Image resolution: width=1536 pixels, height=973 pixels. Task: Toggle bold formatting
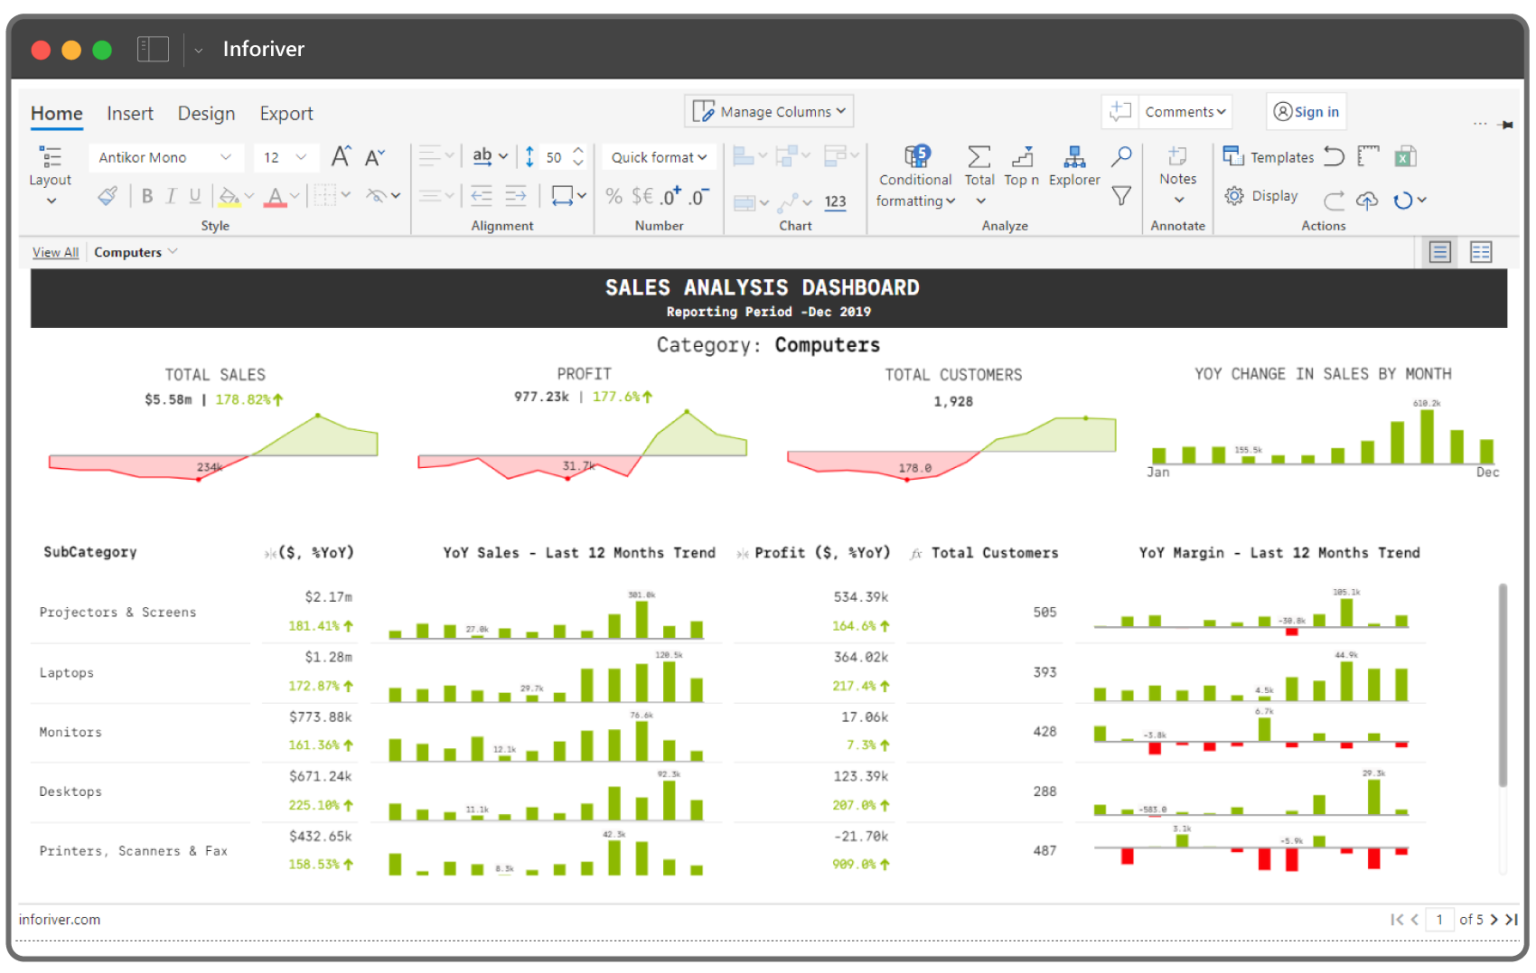147,196
